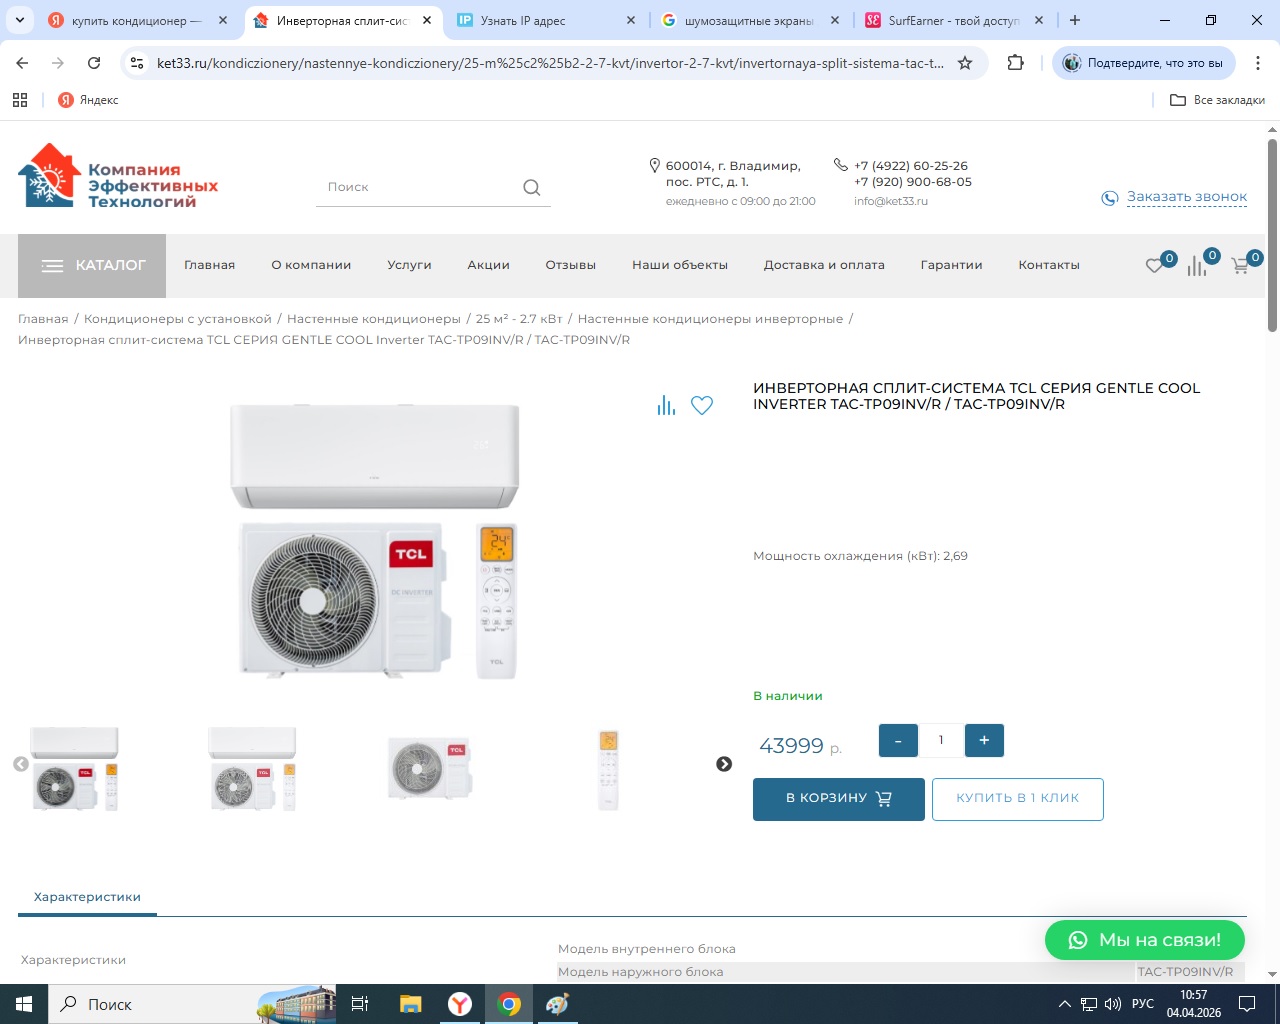This screenshot has width=1280, height=1024.
Task: Bookmark this page with the star icon
Action: click(965, 63)
